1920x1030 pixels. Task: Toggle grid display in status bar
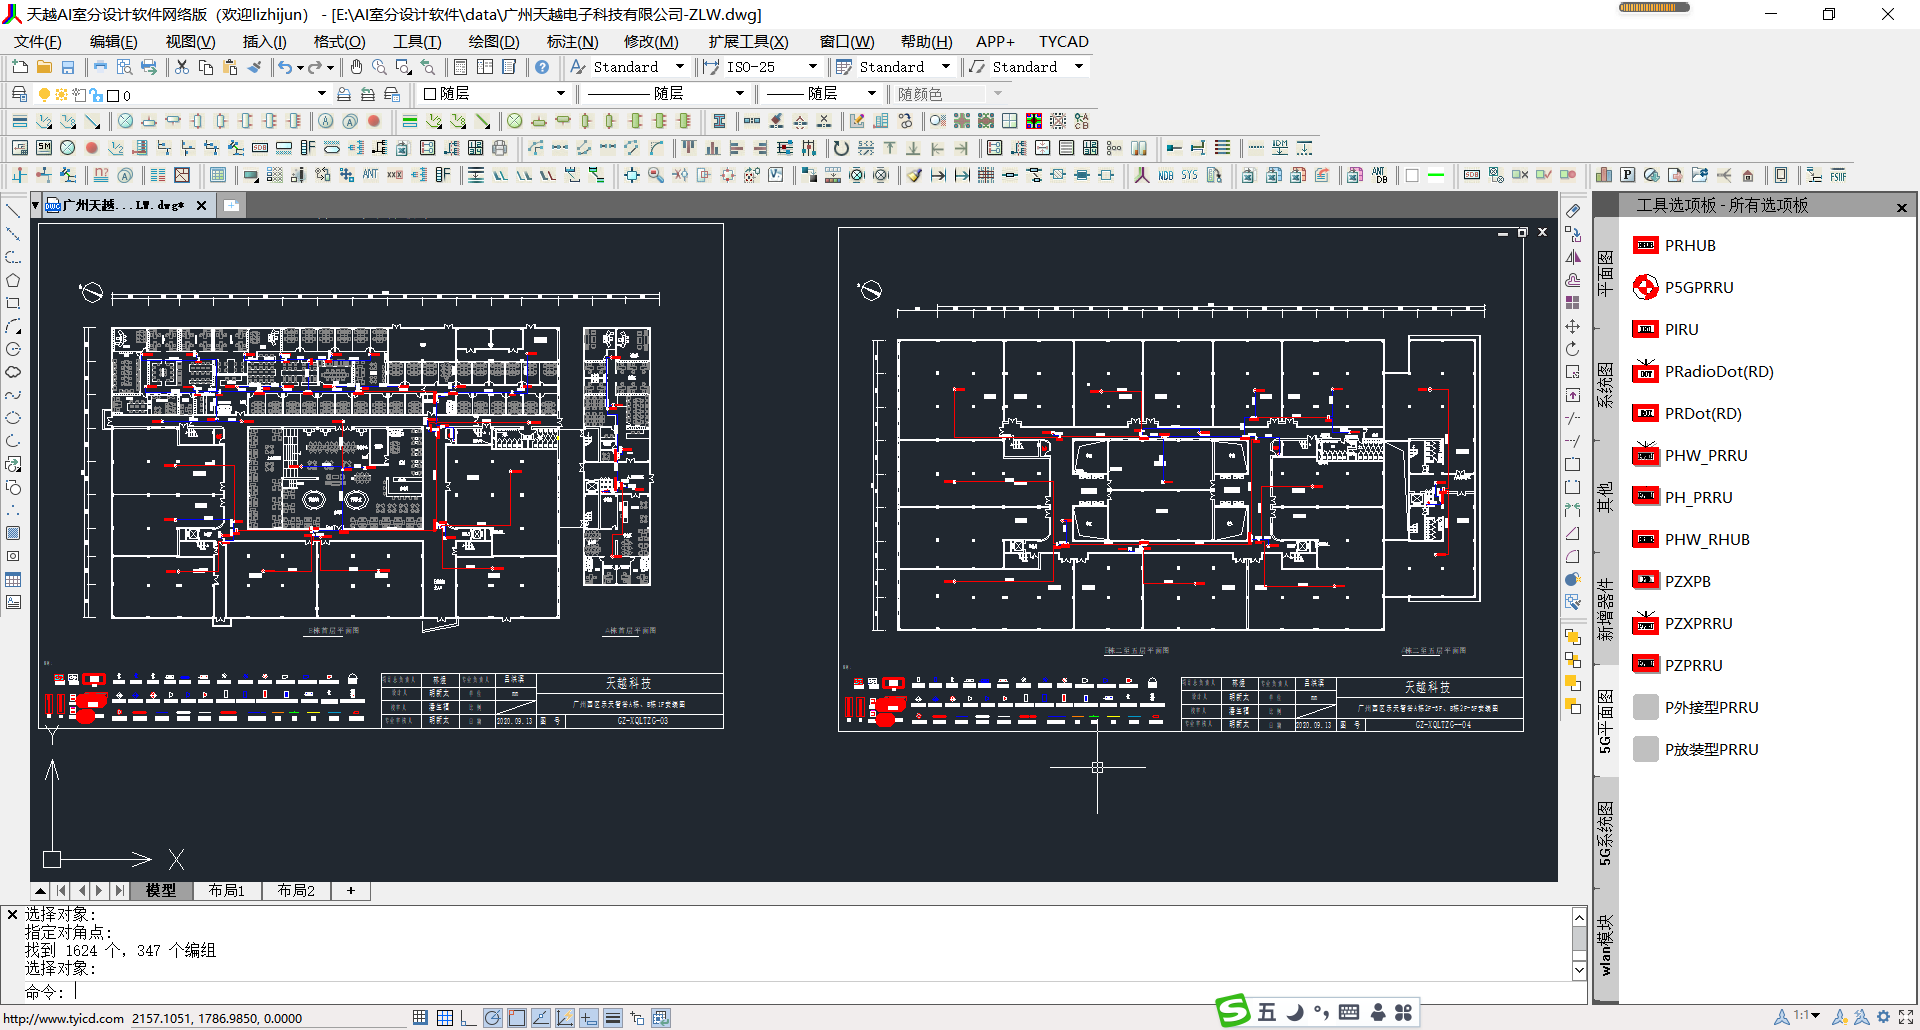click(x=445, y=1018)
